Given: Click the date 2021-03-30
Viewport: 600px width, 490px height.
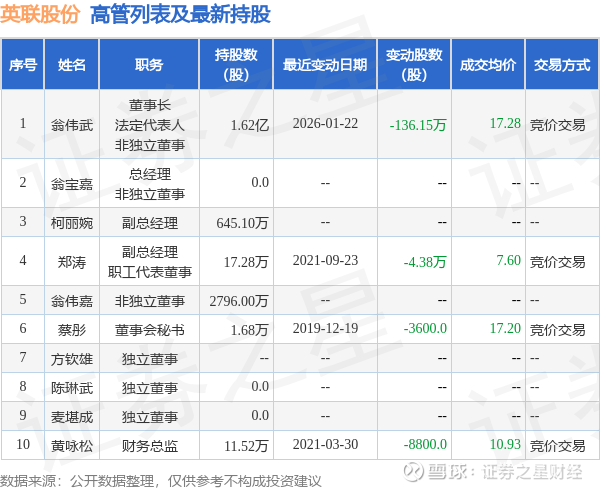Looking at the screenshot, I should click(325, 444).
